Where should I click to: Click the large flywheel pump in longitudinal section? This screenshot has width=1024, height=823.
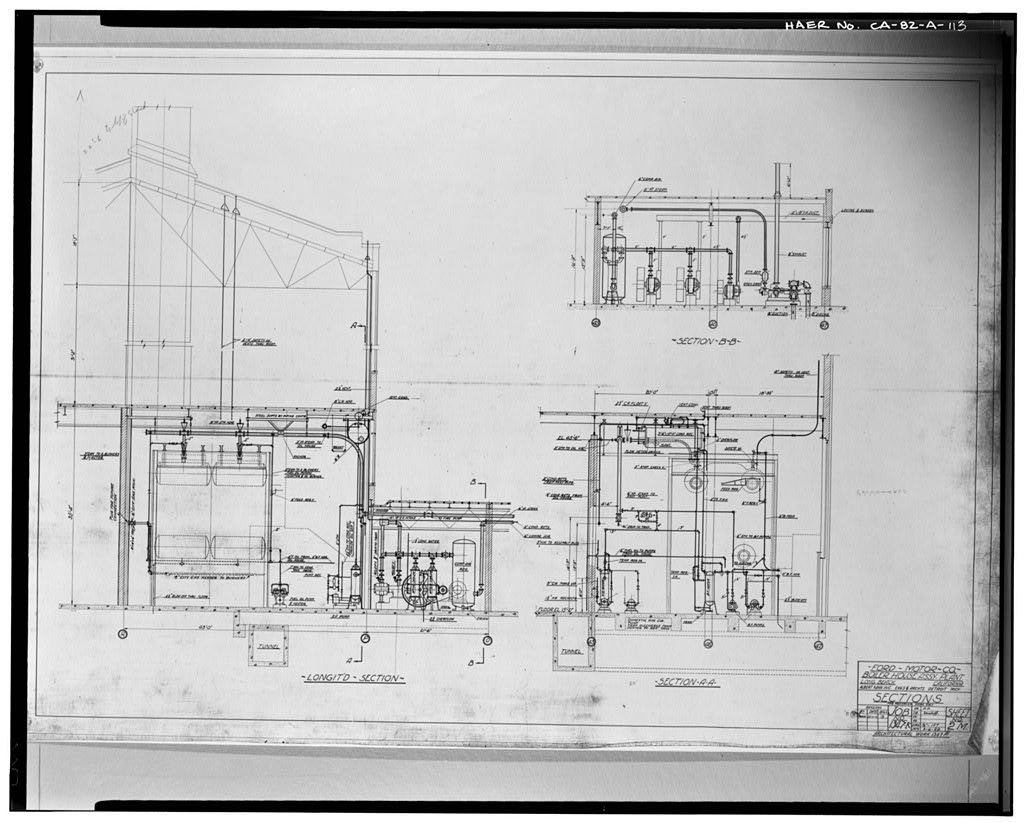click(420, 588)
